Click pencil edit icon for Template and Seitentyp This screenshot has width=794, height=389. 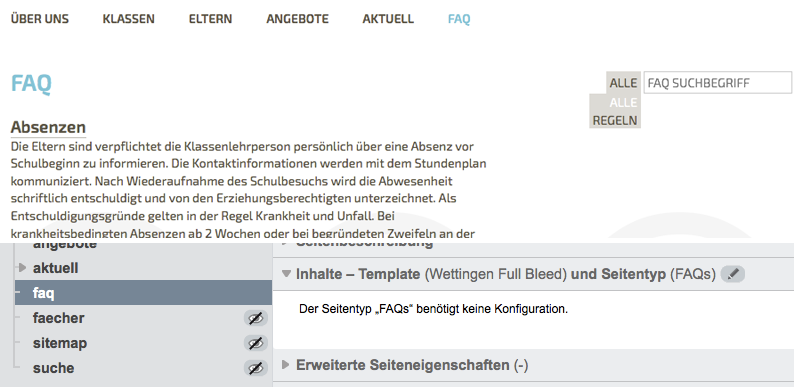[x=733, y=274]
